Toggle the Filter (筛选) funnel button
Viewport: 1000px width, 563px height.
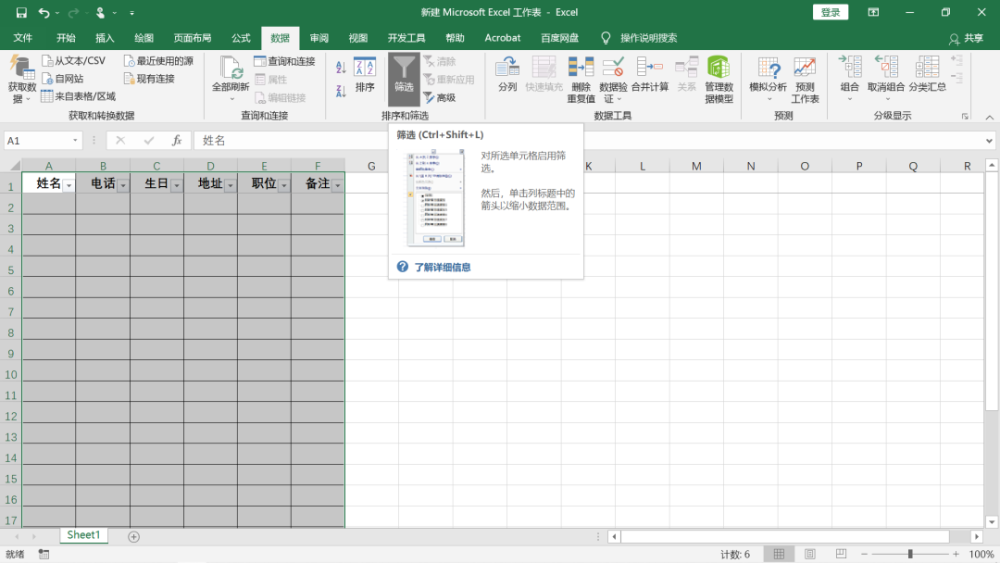tap(404, 79)
